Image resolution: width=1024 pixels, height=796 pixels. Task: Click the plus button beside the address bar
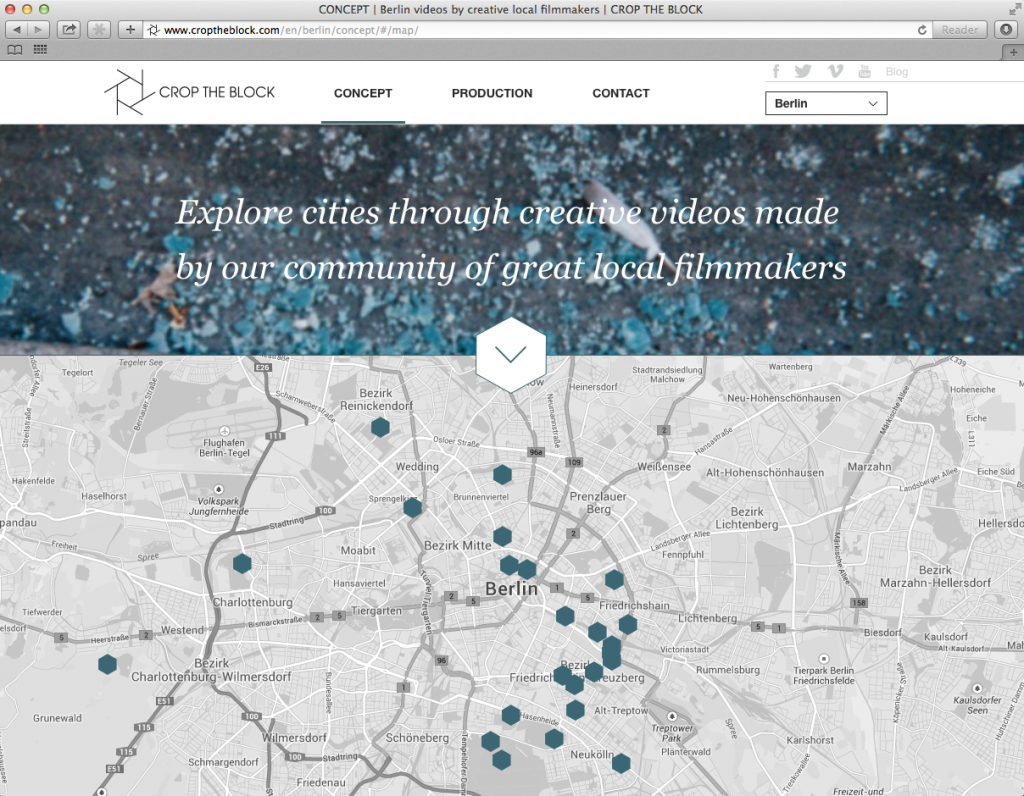point(130,29)
